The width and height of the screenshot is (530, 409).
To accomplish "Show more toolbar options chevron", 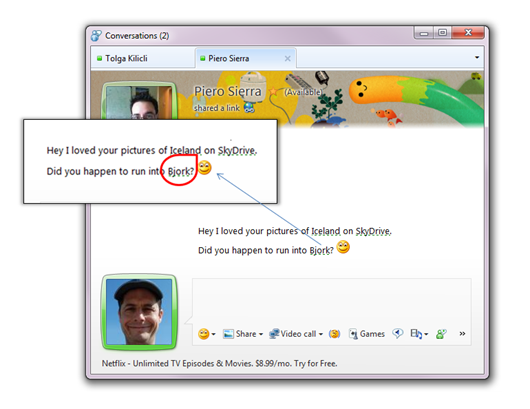I will tap(462, 334).
